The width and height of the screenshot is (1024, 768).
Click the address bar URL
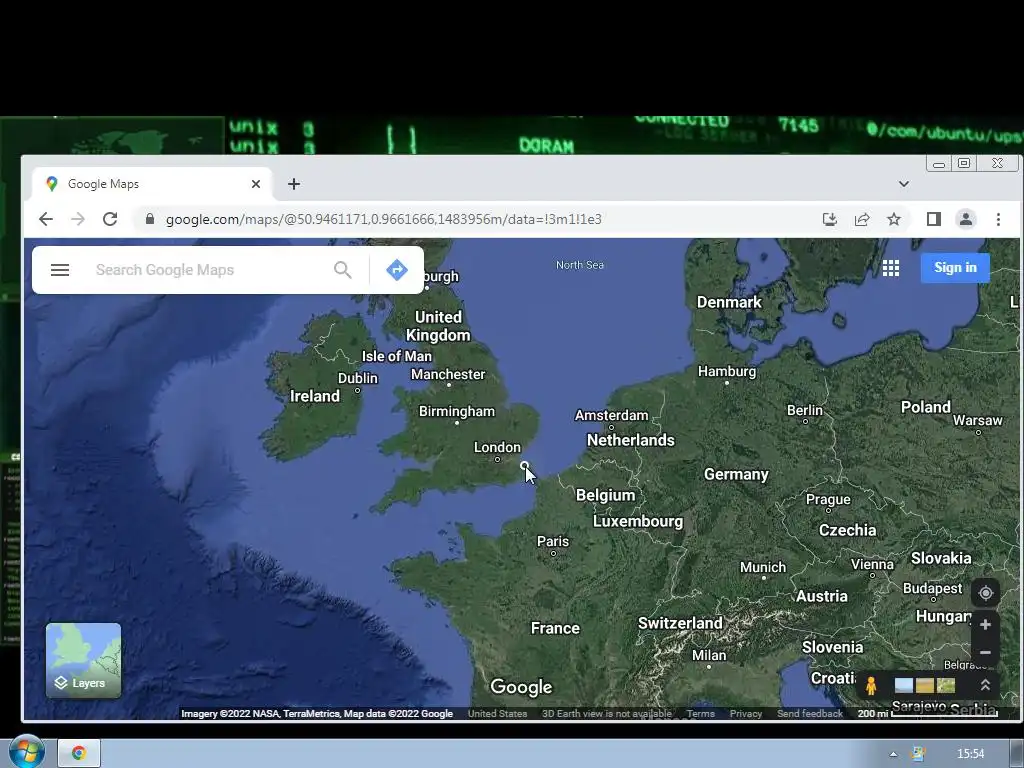click(383, 219)
